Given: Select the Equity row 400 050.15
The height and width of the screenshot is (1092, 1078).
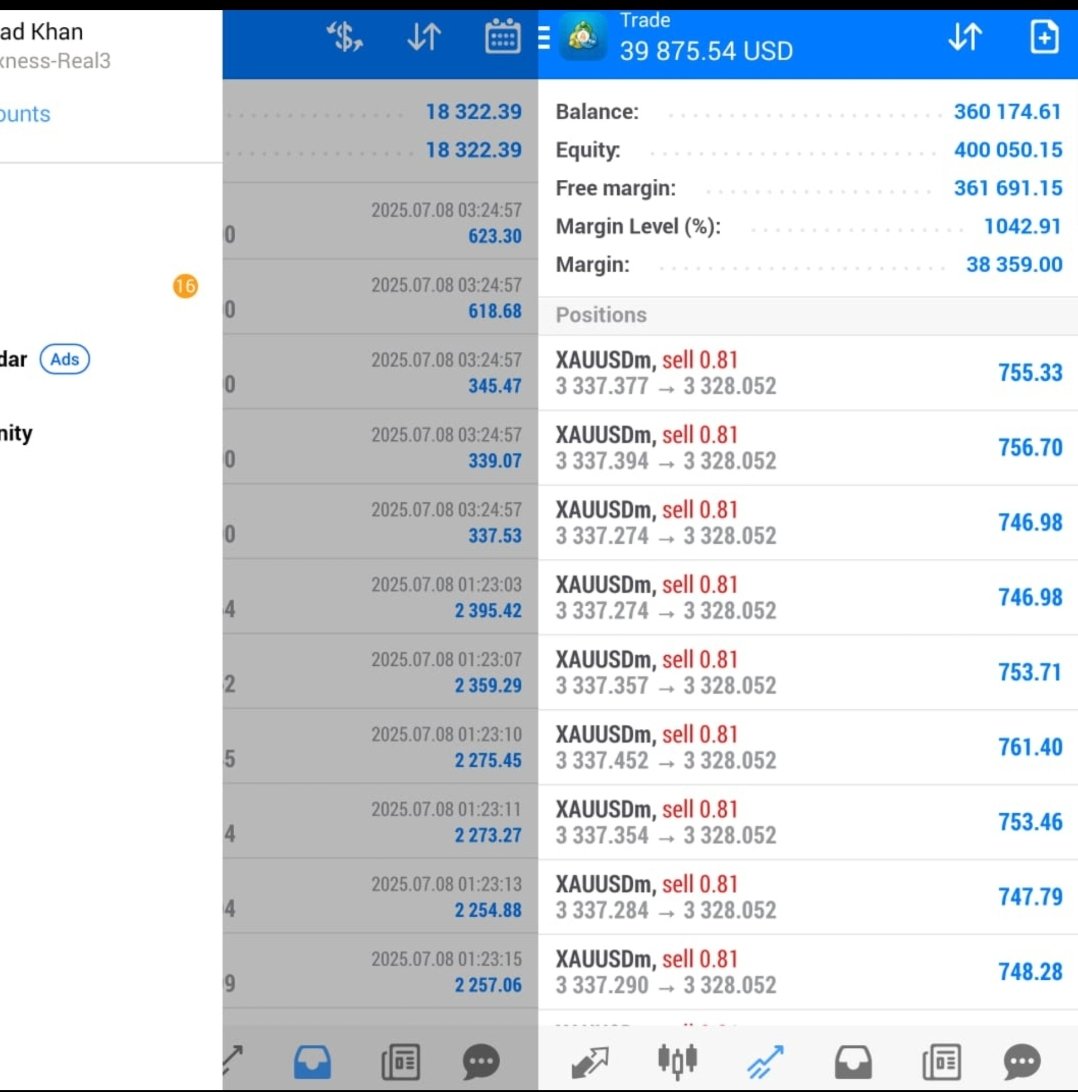Looking at the screenshot, I should (808, 150).
